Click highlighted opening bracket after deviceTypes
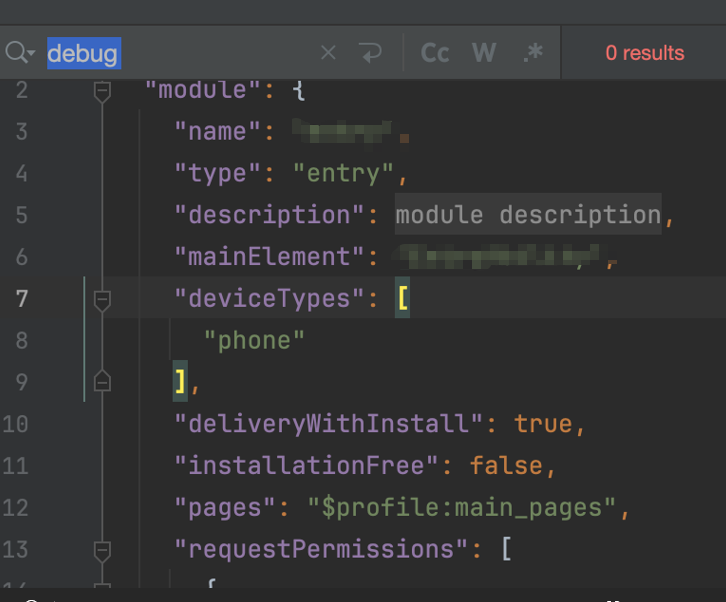726x602 pixels. point(402,298)
